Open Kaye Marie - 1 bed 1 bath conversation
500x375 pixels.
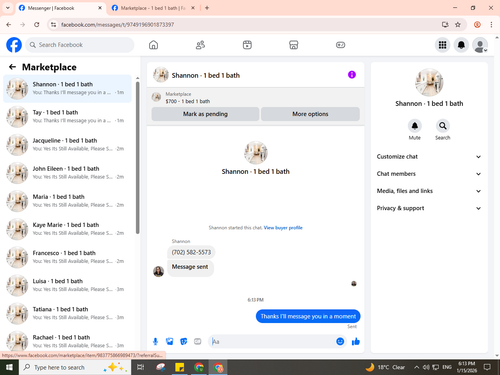pos(67,229)
